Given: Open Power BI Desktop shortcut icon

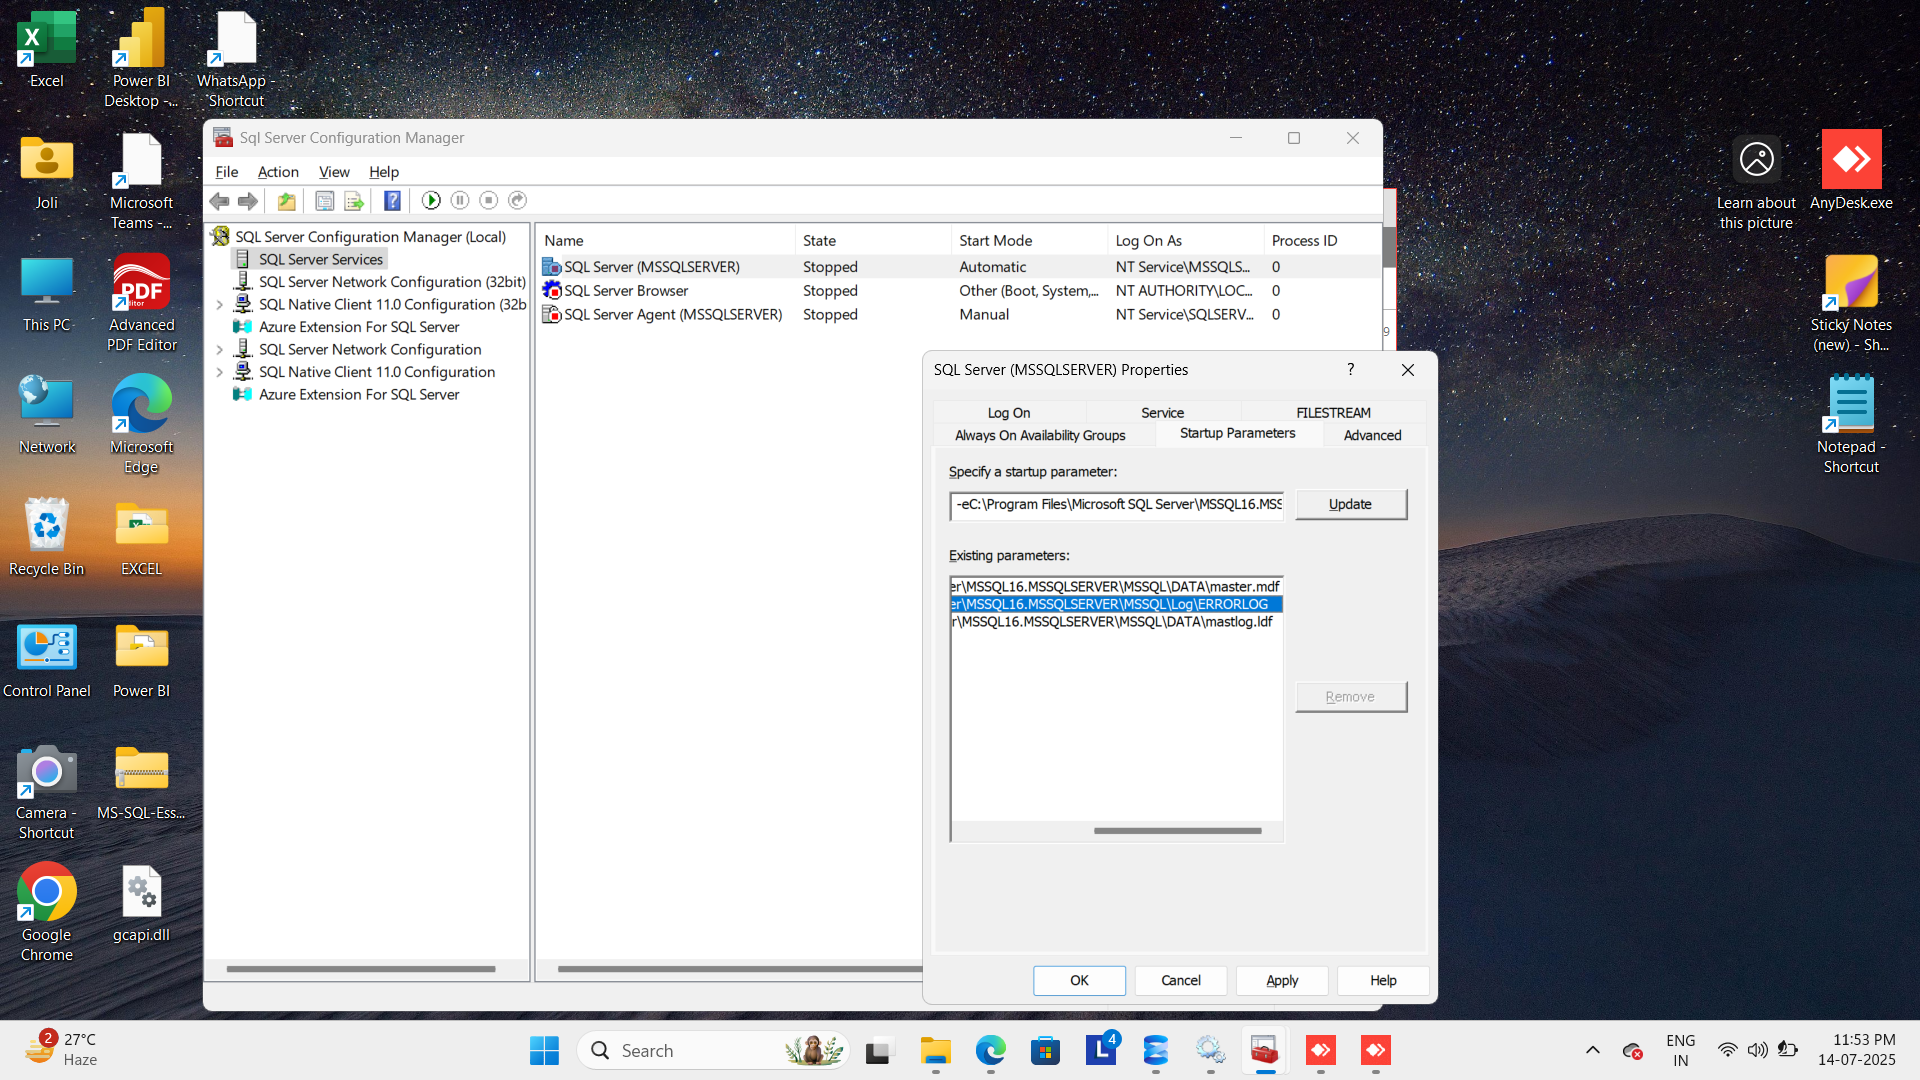Looking at the screenshot, I should 141,40.
